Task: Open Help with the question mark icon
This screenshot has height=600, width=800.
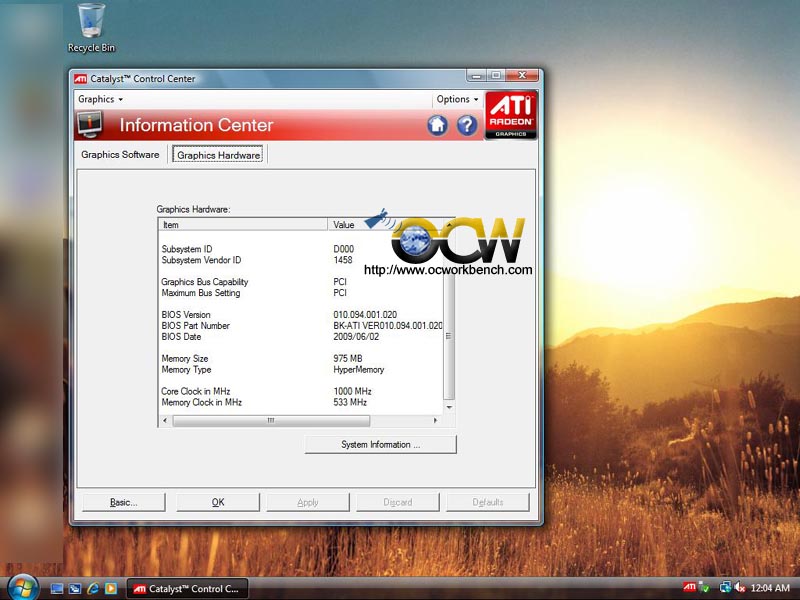Action: point(467,125)
